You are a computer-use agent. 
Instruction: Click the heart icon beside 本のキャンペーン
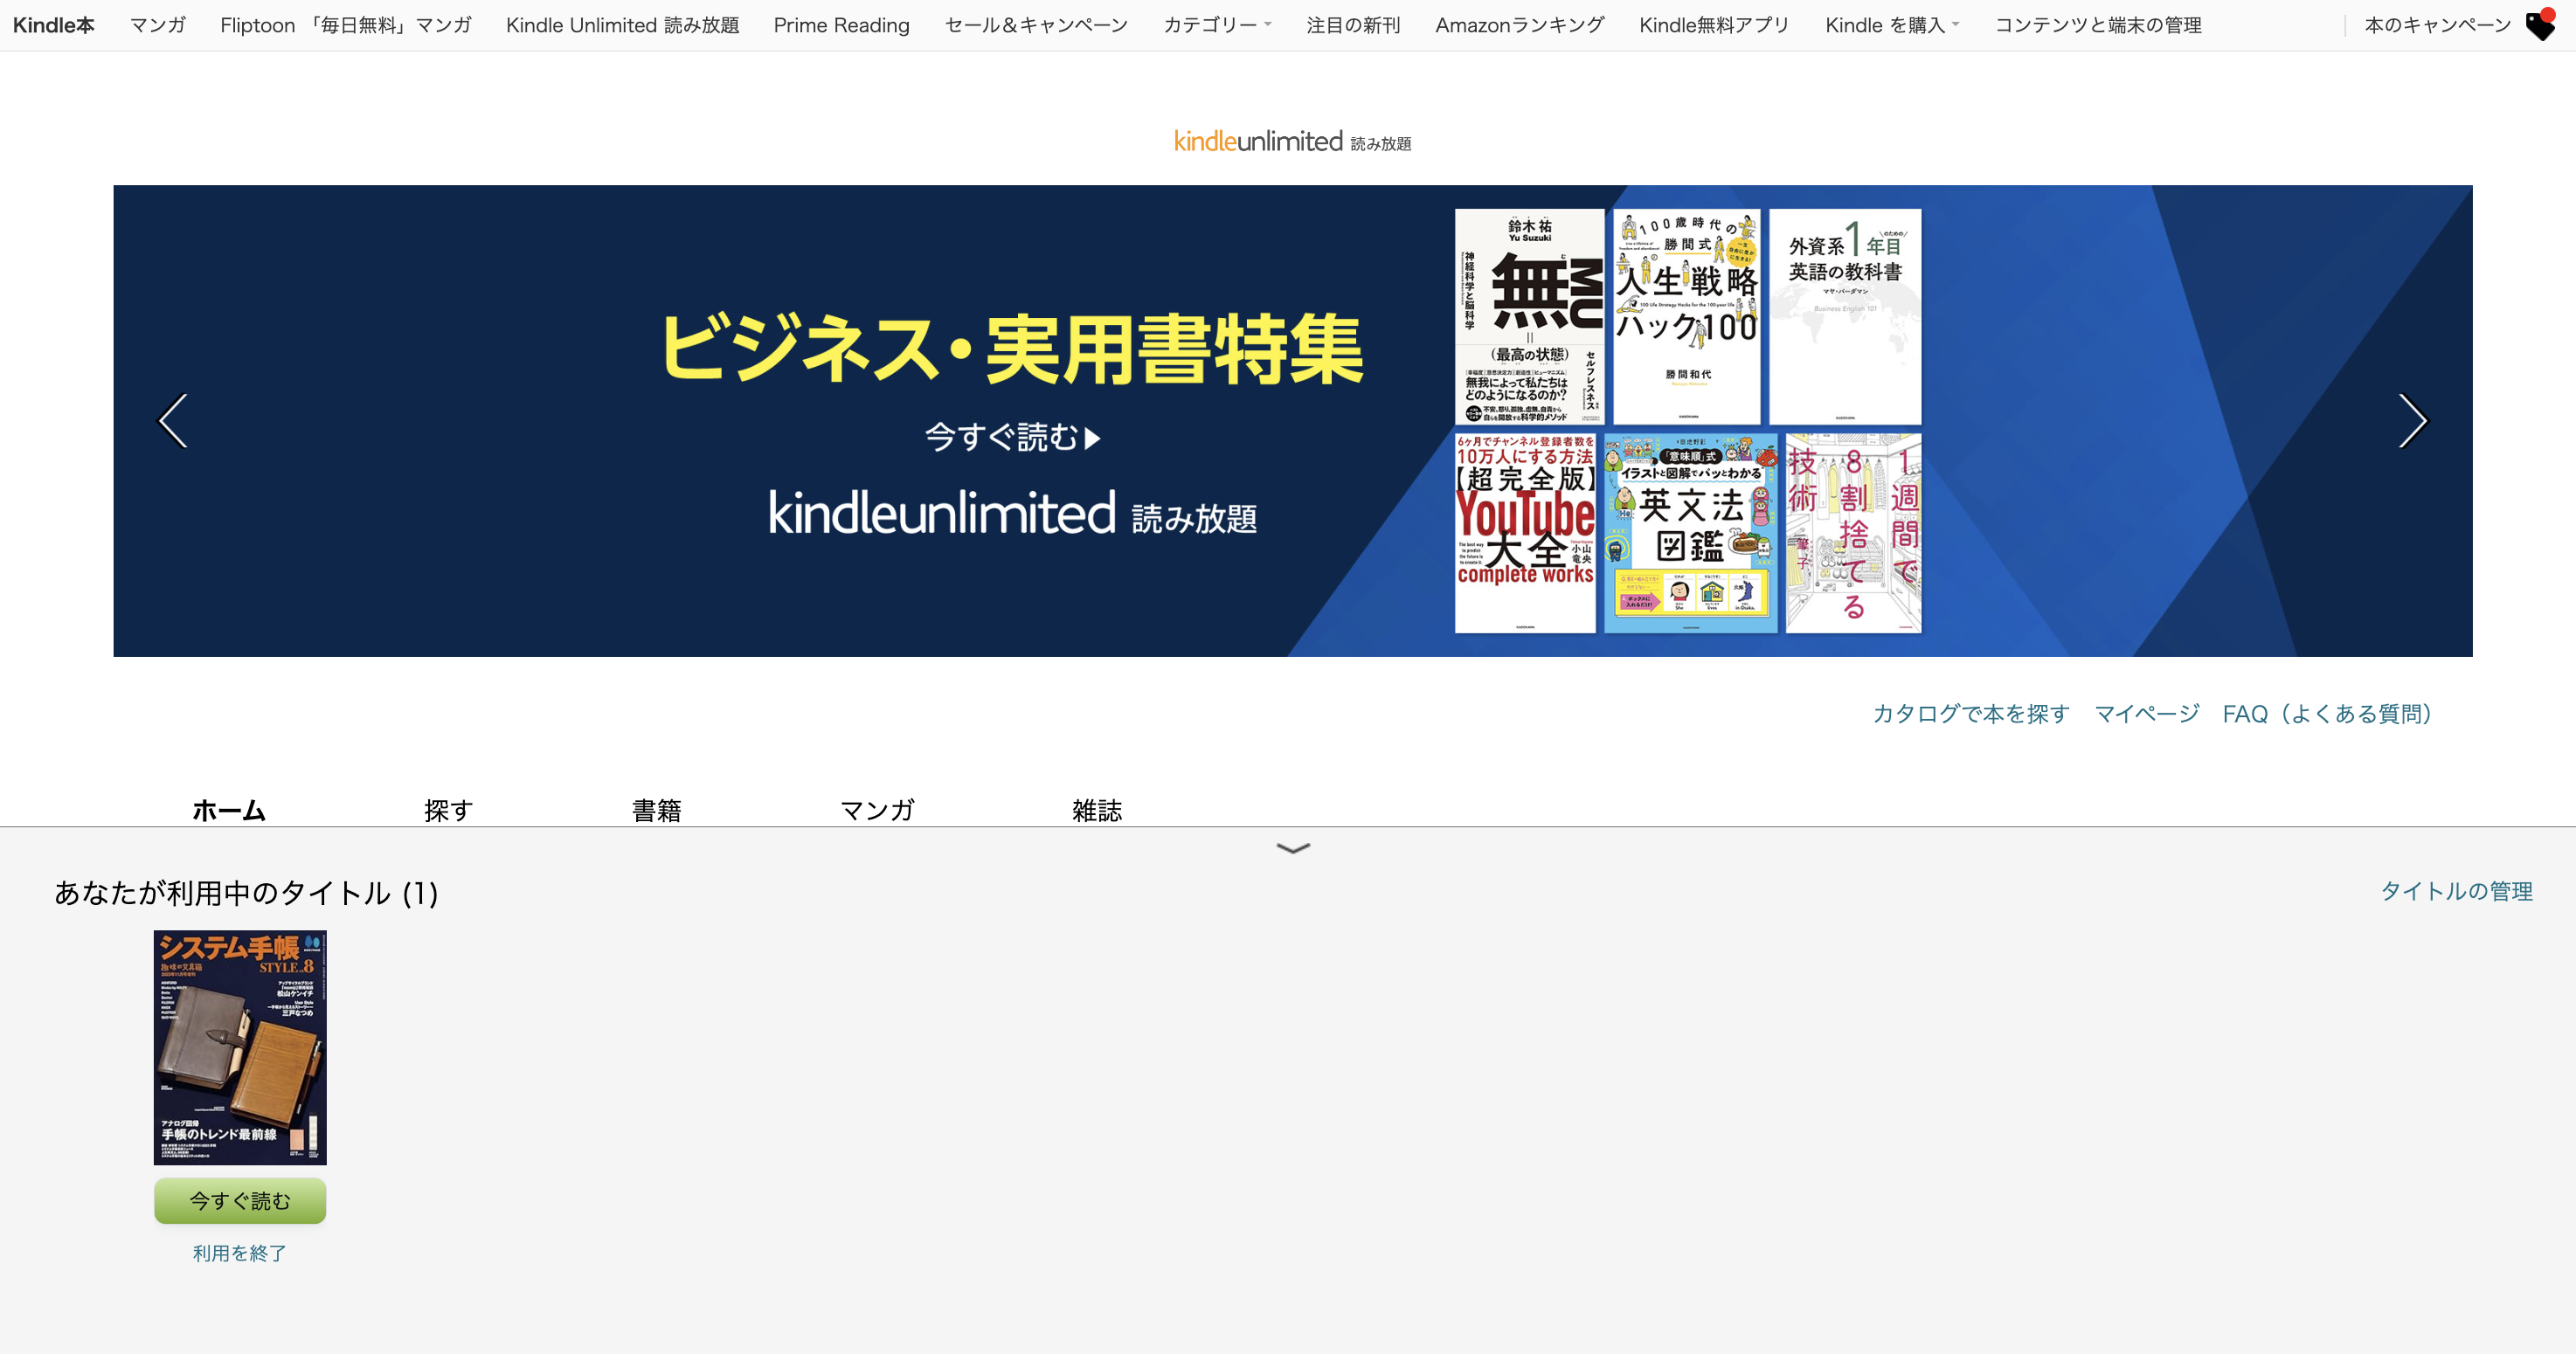pos(2541,25)
